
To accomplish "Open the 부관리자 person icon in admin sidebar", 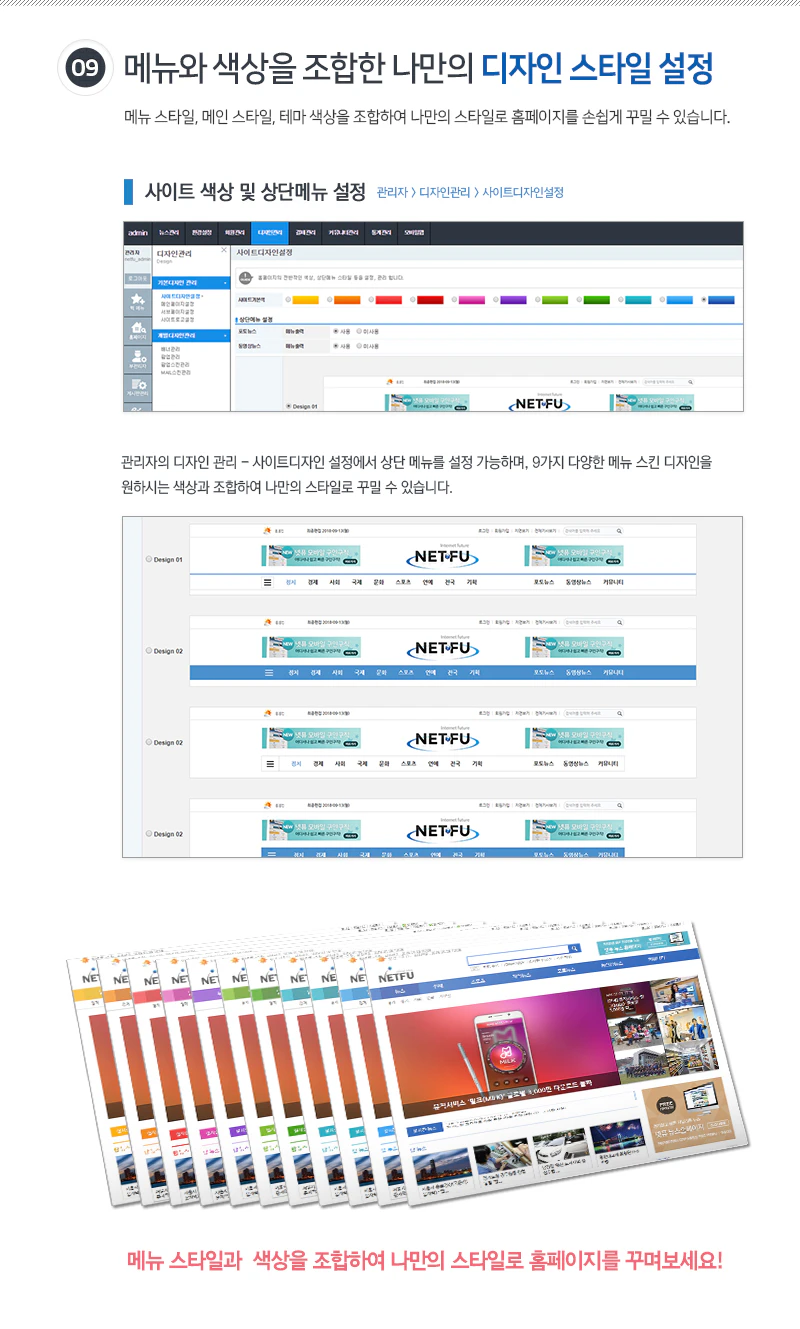I will point(137,356).
